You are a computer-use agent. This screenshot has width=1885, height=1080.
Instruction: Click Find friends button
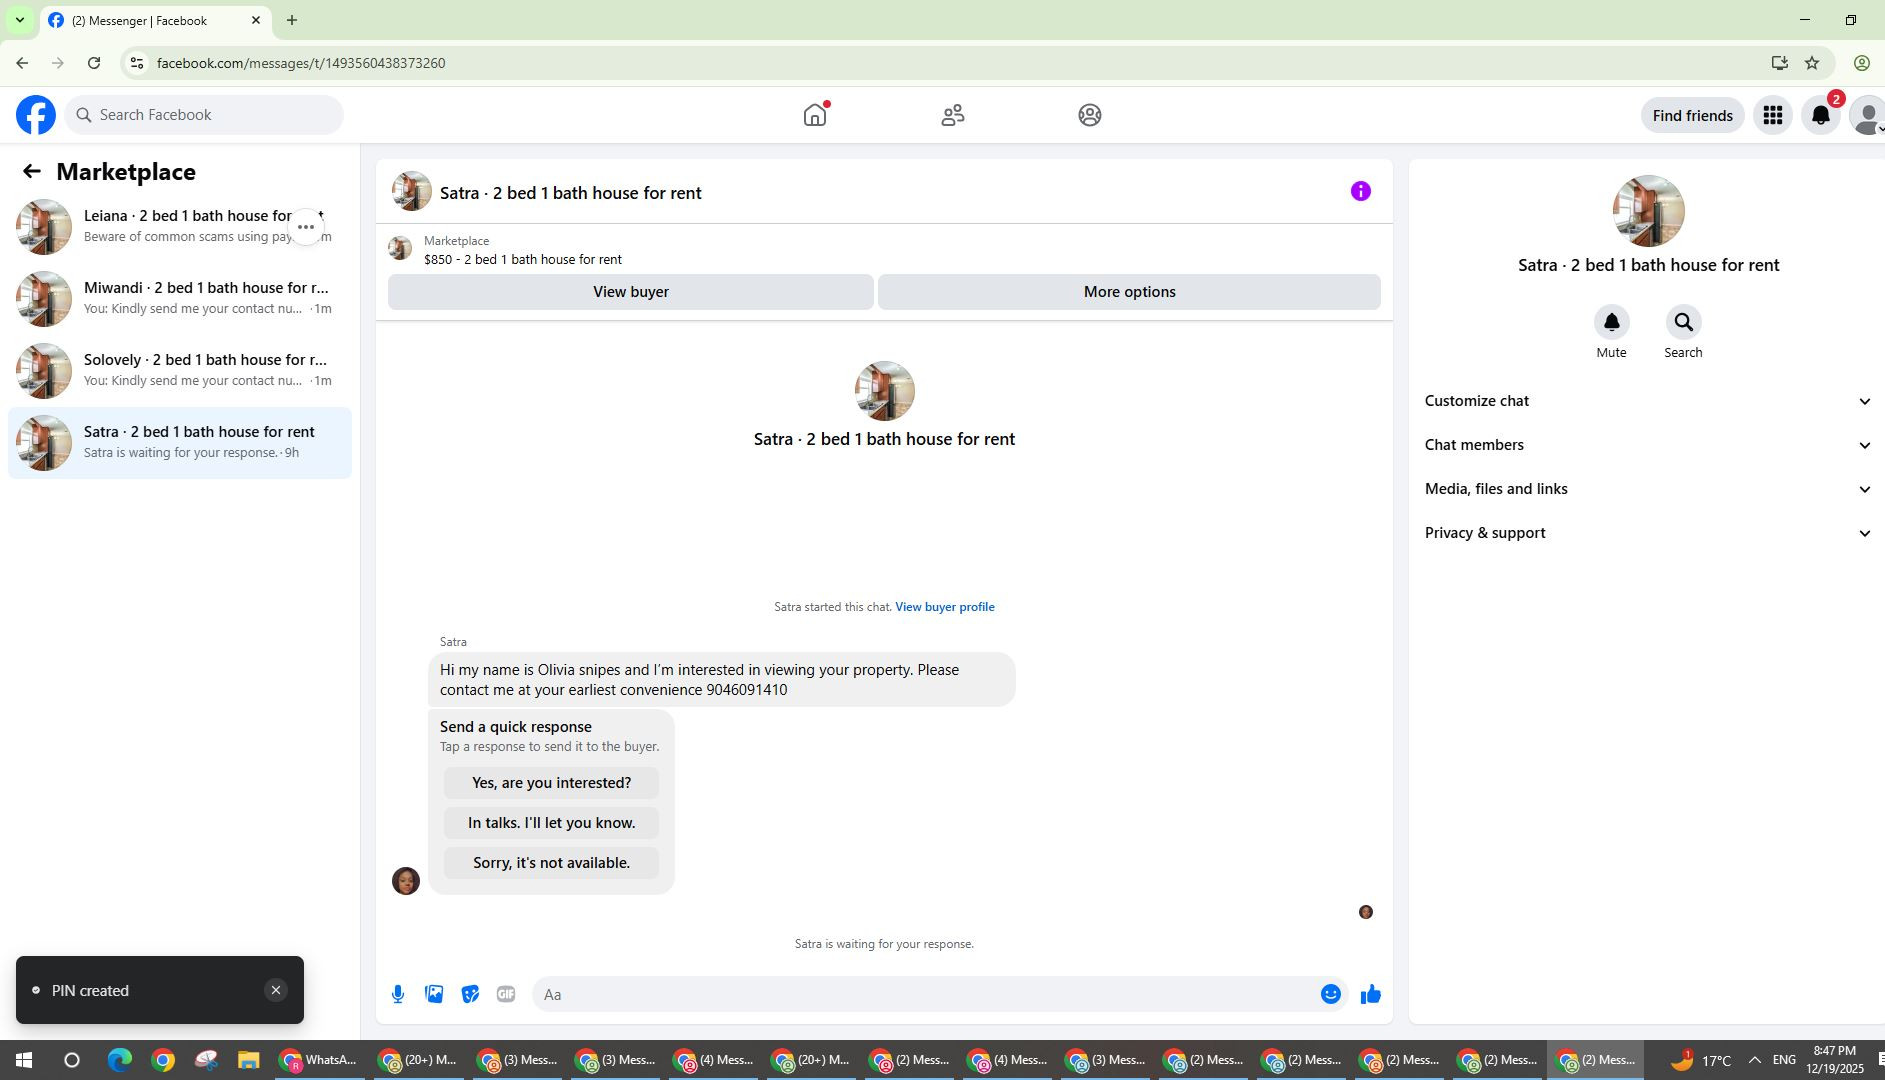click(1692, 116)
